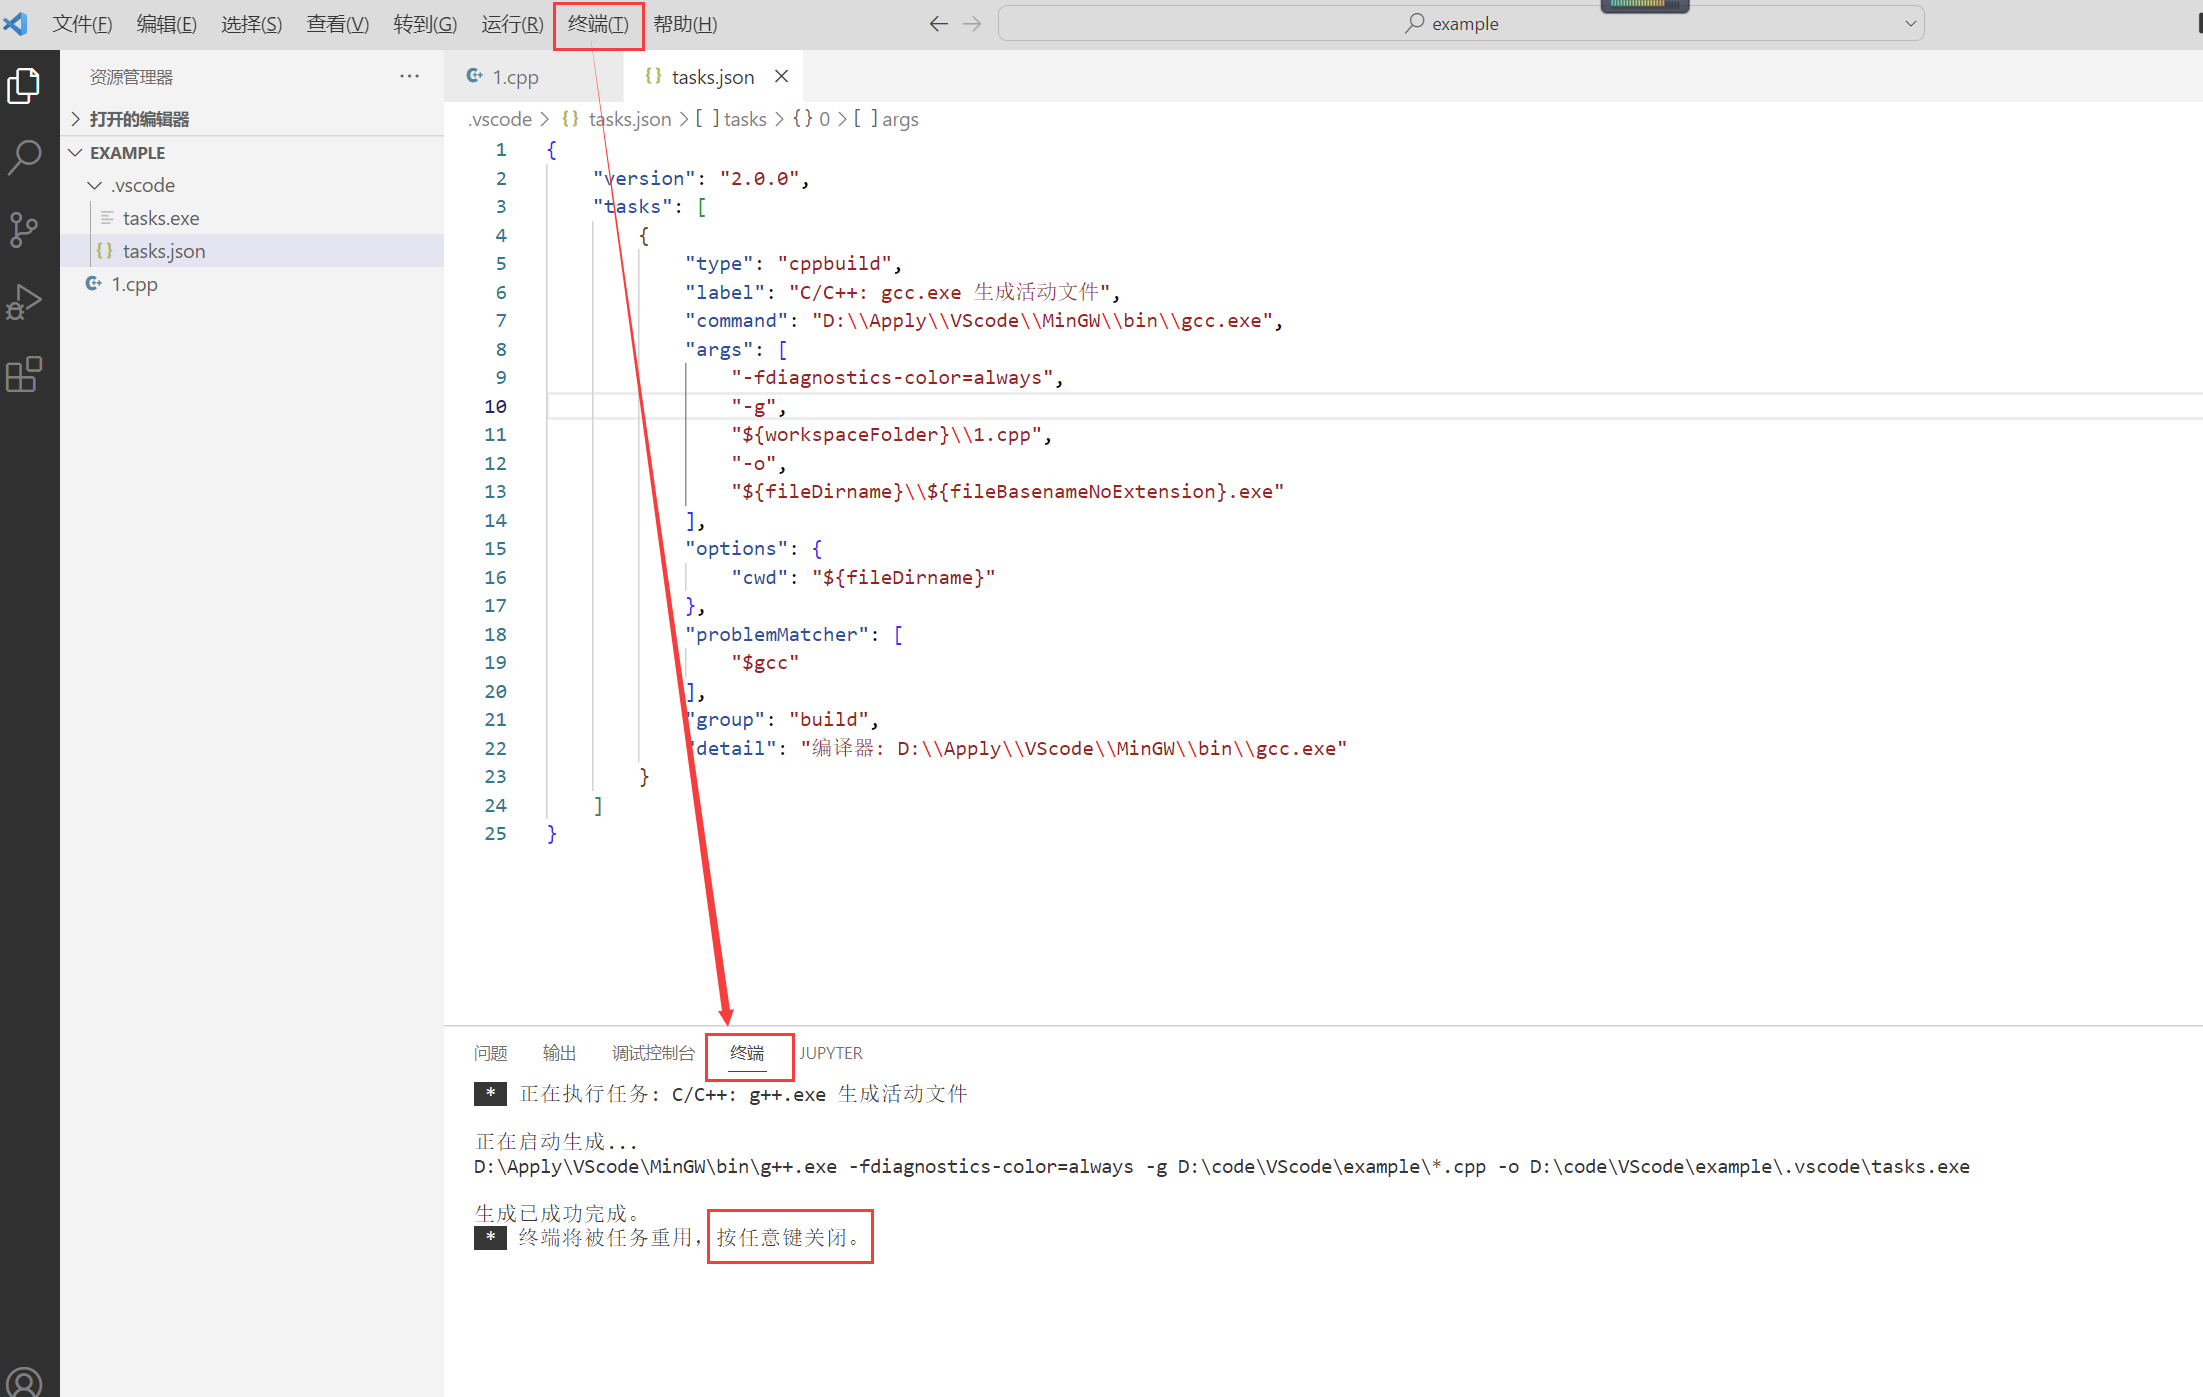Click the file icon of tasks.exe
This screenshot has height=1397, width=2203.
[107, 218]
